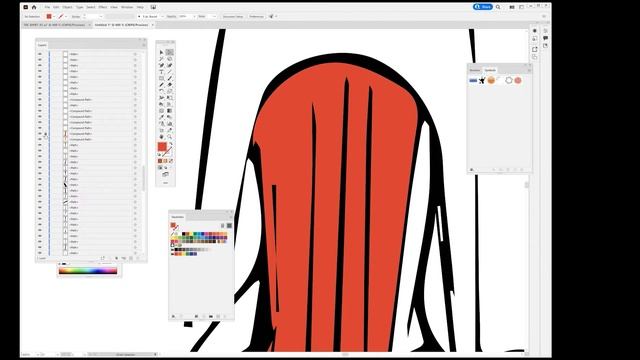Screen dimensions: 640x360
Task: Delete selection trash icon in Layers panel
Action: tap(138, 258)
